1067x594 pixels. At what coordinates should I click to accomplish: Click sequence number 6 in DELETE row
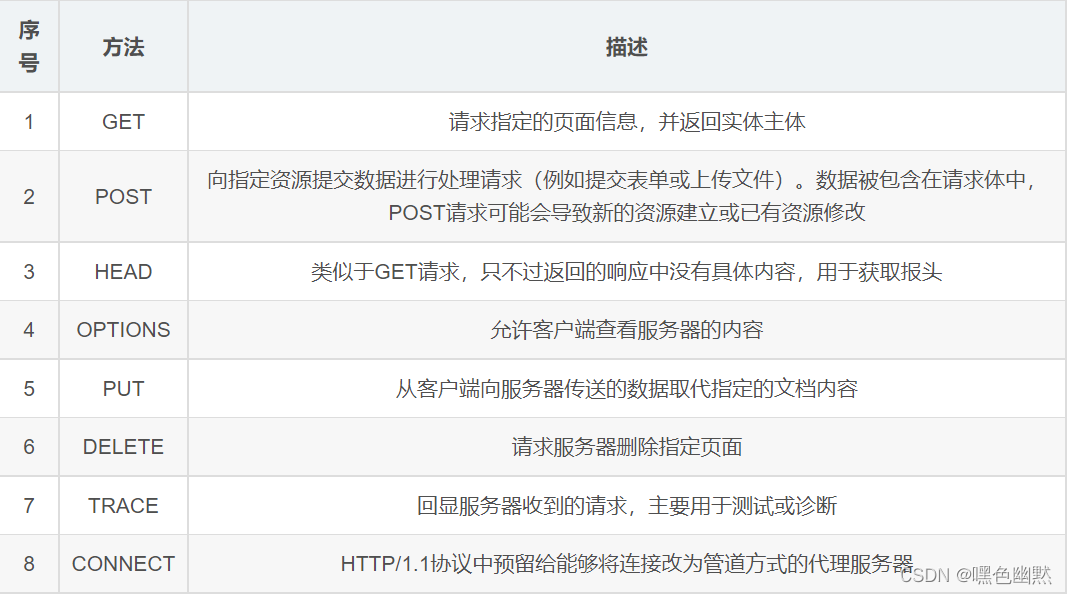tap(29, 447)
